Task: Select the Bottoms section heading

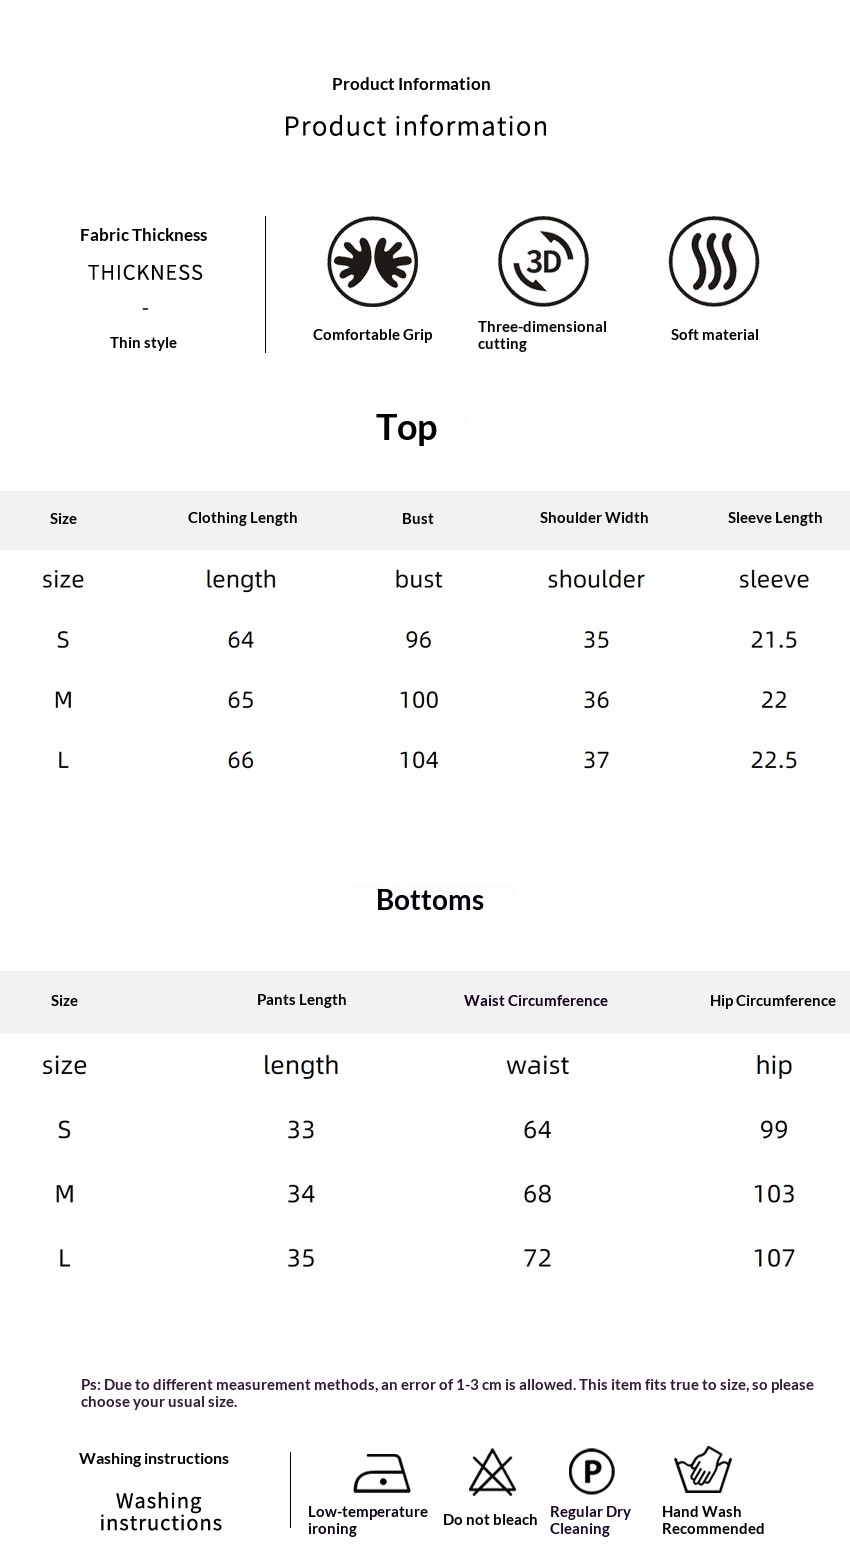Action: click(x=430, y=900)
